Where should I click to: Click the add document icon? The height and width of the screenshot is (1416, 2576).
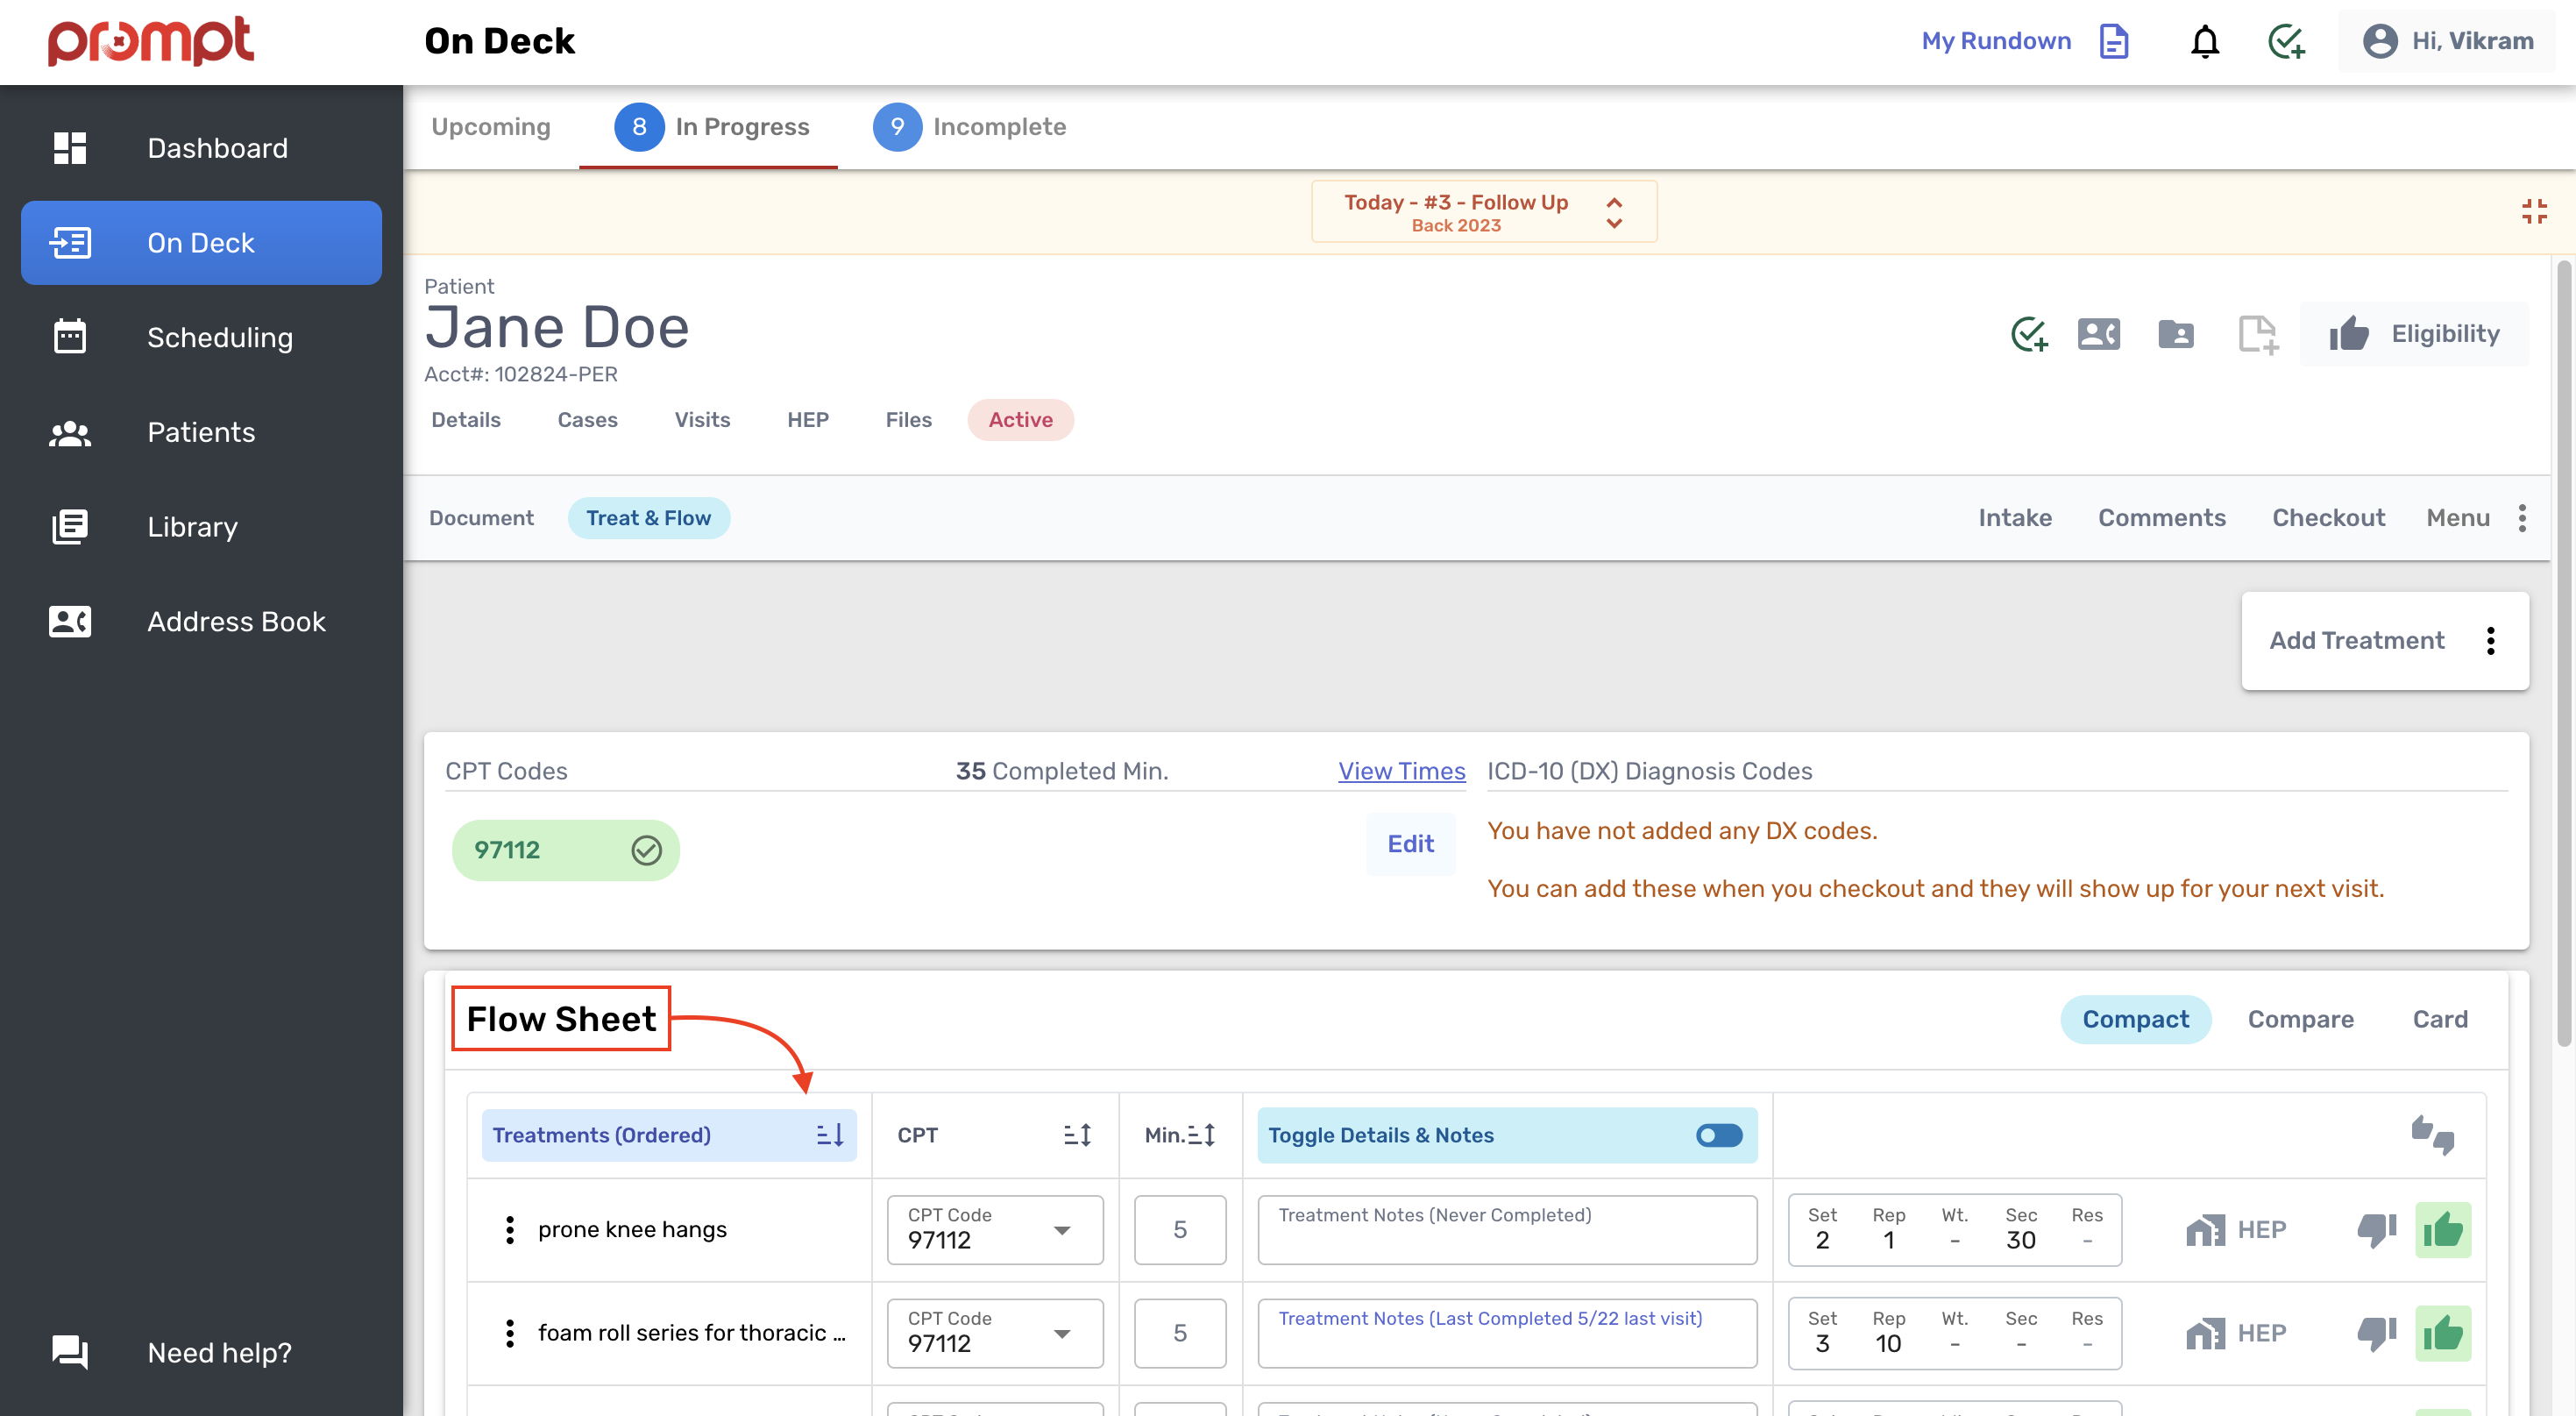tap(2257, 334)
